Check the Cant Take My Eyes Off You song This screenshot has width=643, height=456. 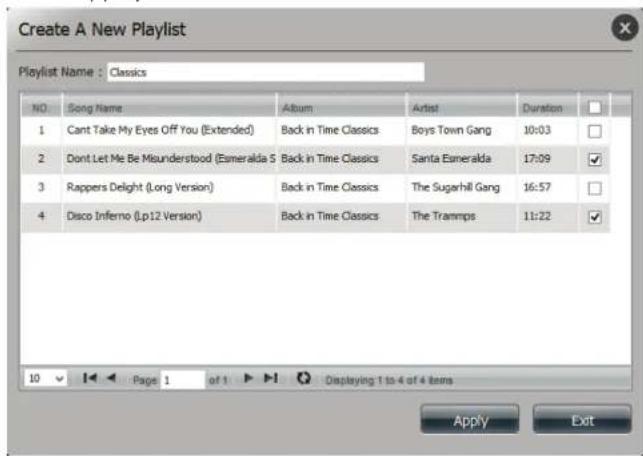[x=595, y=131]
